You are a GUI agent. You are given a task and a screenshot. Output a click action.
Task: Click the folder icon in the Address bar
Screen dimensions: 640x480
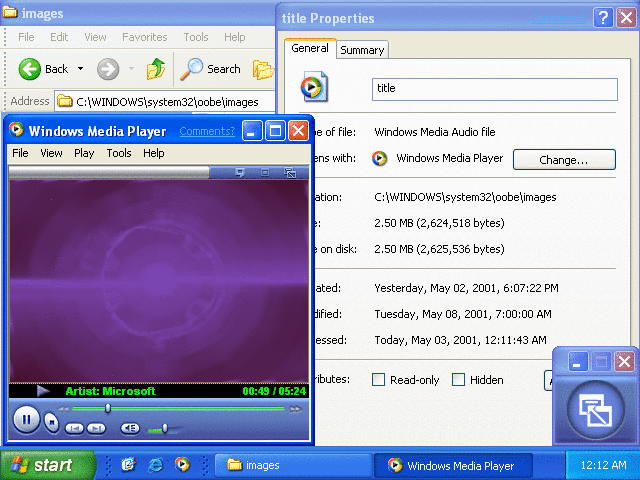click(x=64, y=101)
